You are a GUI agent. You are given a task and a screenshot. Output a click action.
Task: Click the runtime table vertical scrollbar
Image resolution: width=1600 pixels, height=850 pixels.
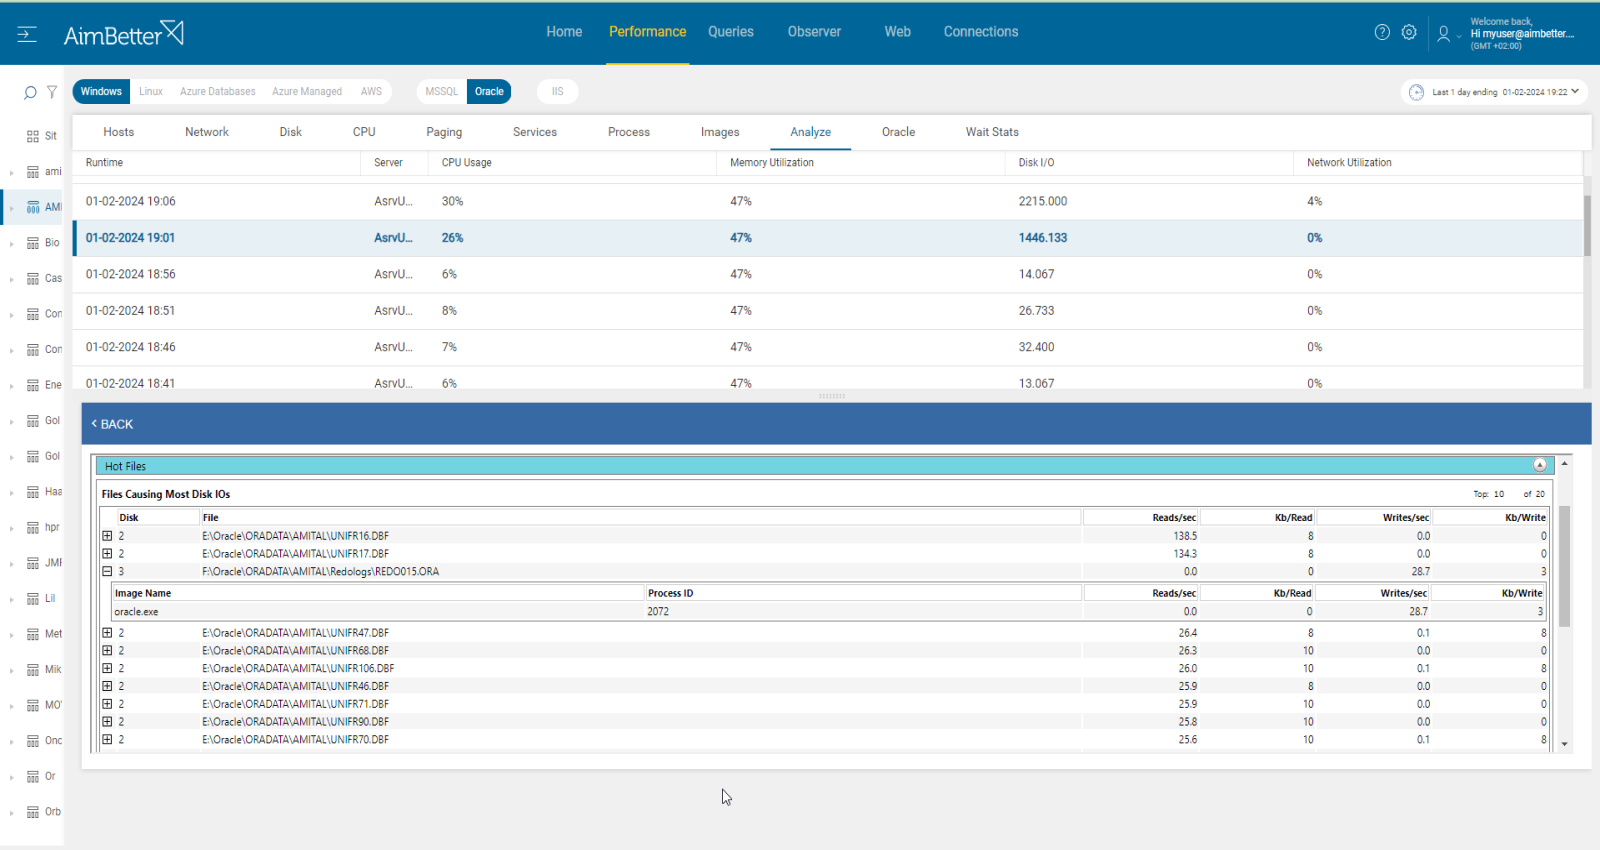(1587, 225)
